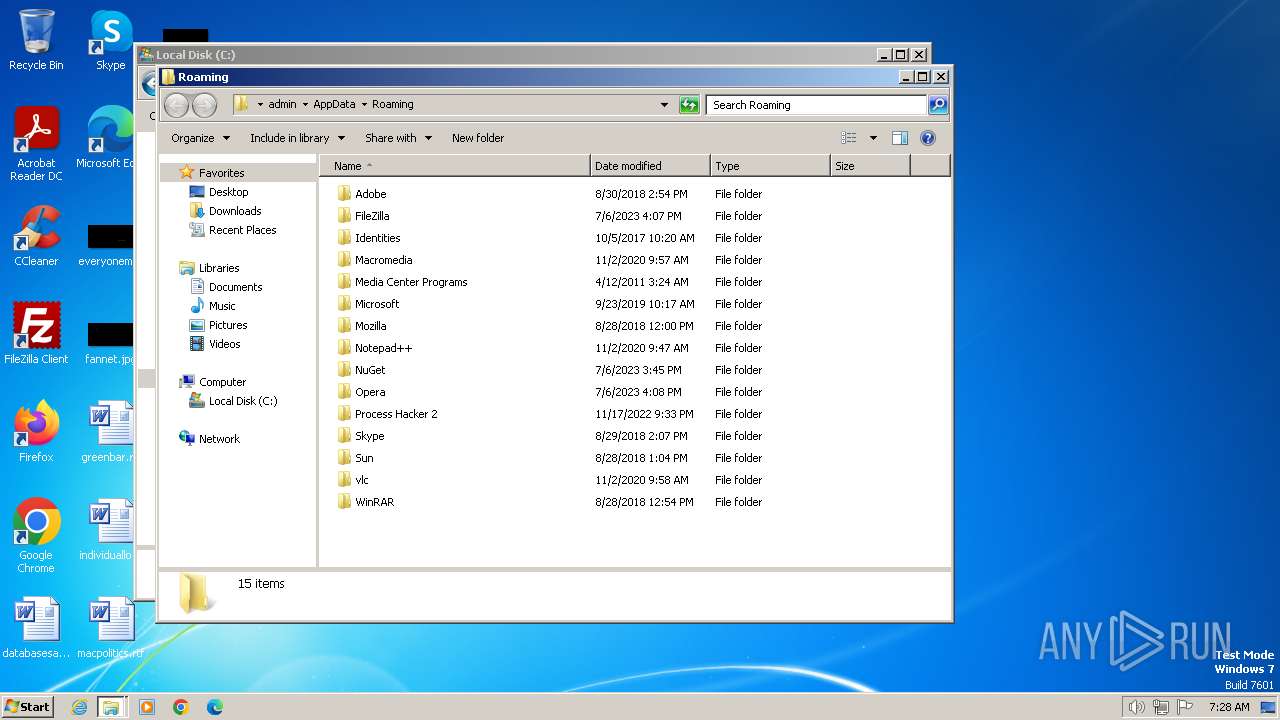Expand the admin breadcrumb arrow
Image resolution: width=1280 pixels, height=720 pixels.
pyautogui.click(x=305, y=104)
